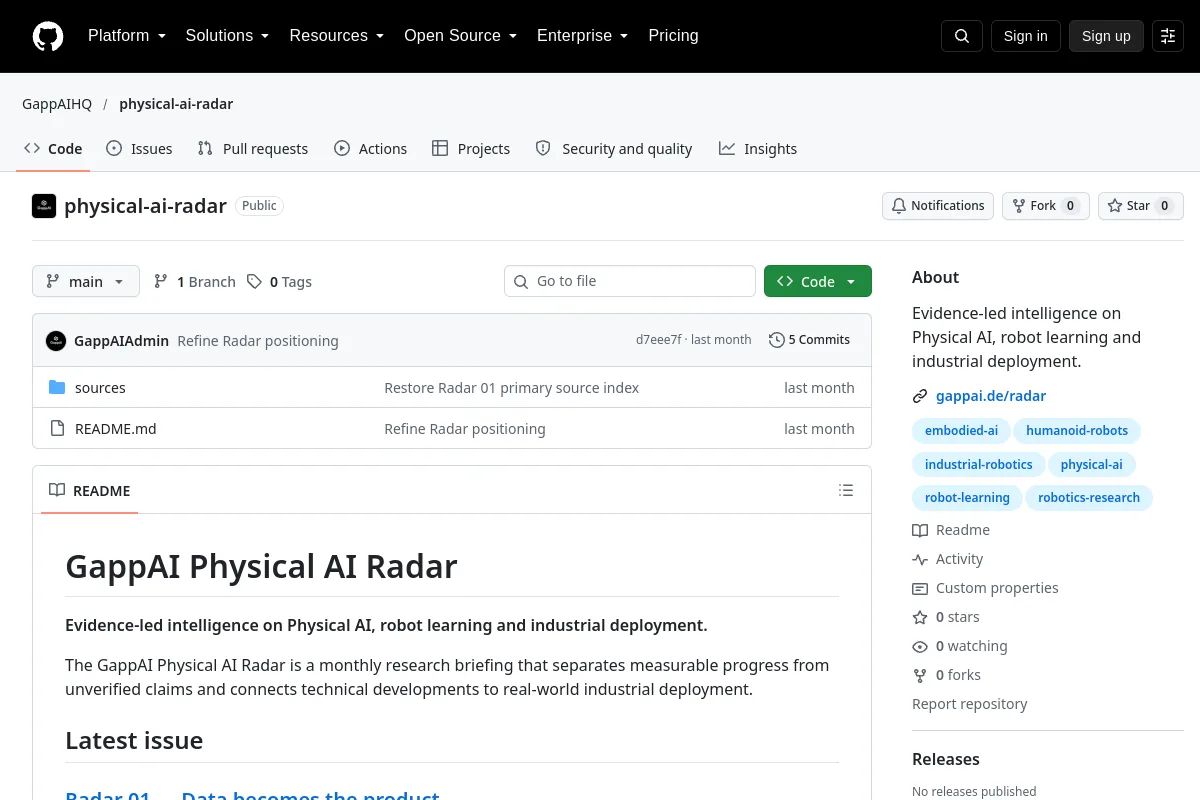The height and width of the screenshot is (800, 1200).
Task: Expand the Enterprise menu
Action: tap(582, 36)
